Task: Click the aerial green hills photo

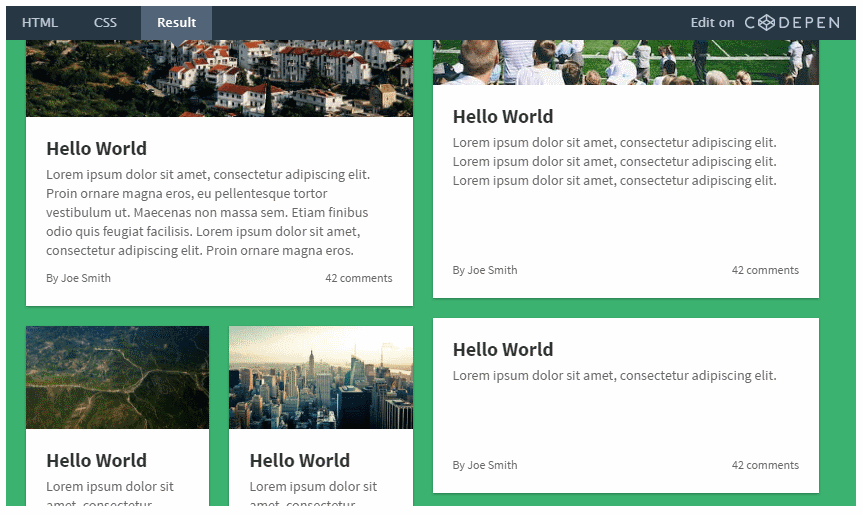Action: [117, 377]
